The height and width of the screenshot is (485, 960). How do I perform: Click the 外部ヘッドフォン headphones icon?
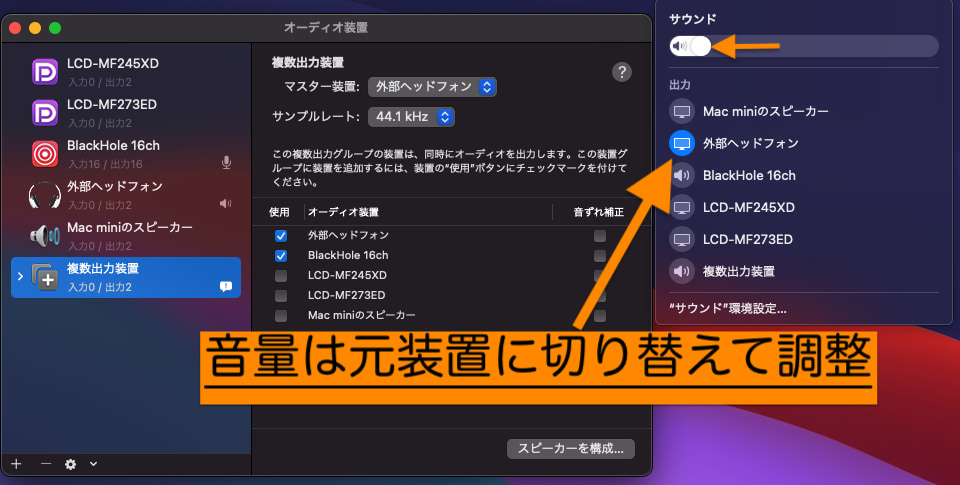(x=45, y=195)
